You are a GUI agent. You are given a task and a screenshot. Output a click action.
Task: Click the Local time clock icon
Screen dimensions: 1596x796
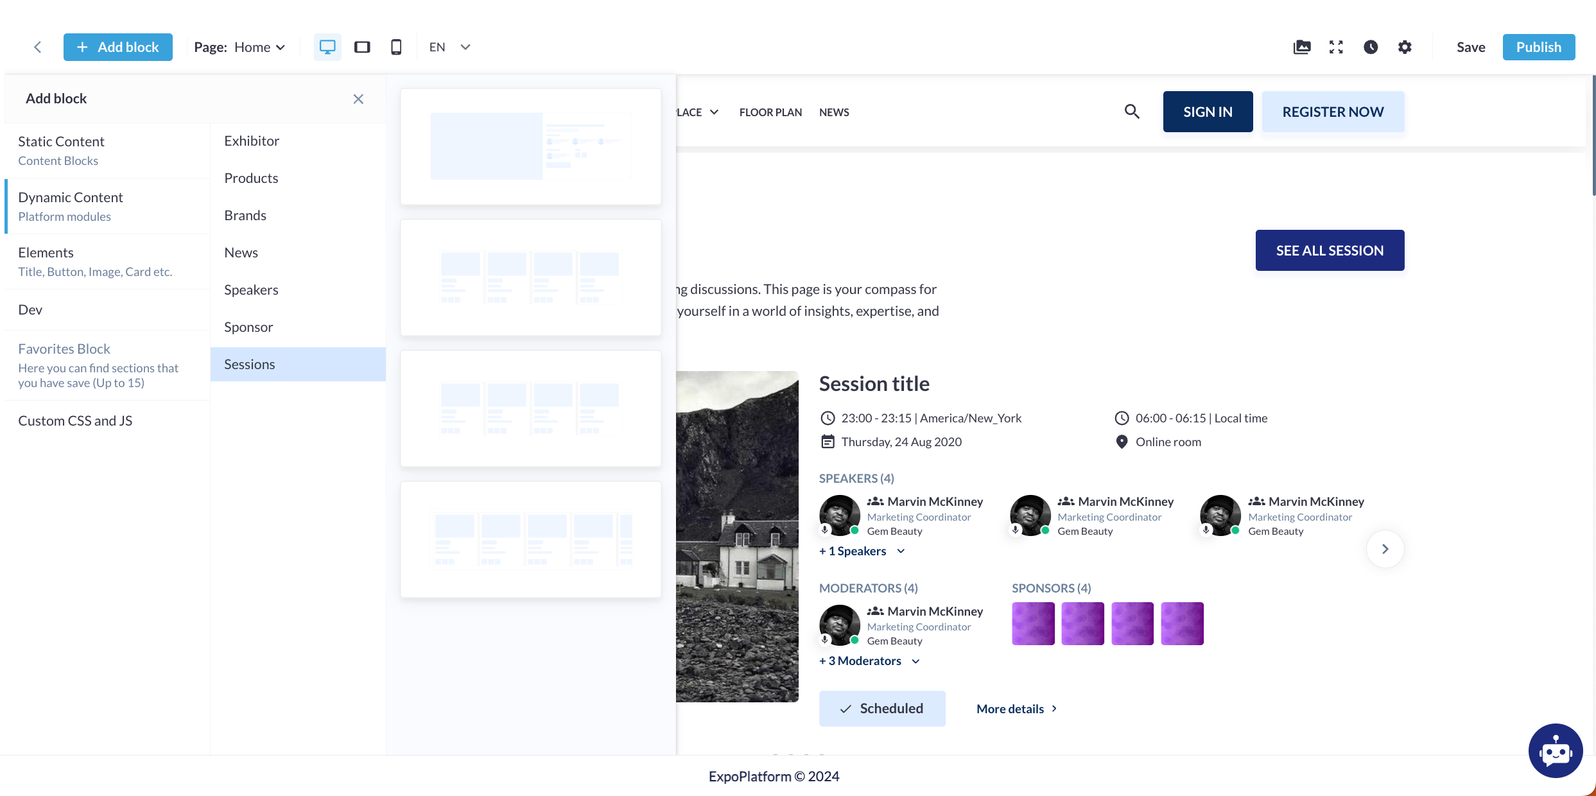coord(1122,418)
